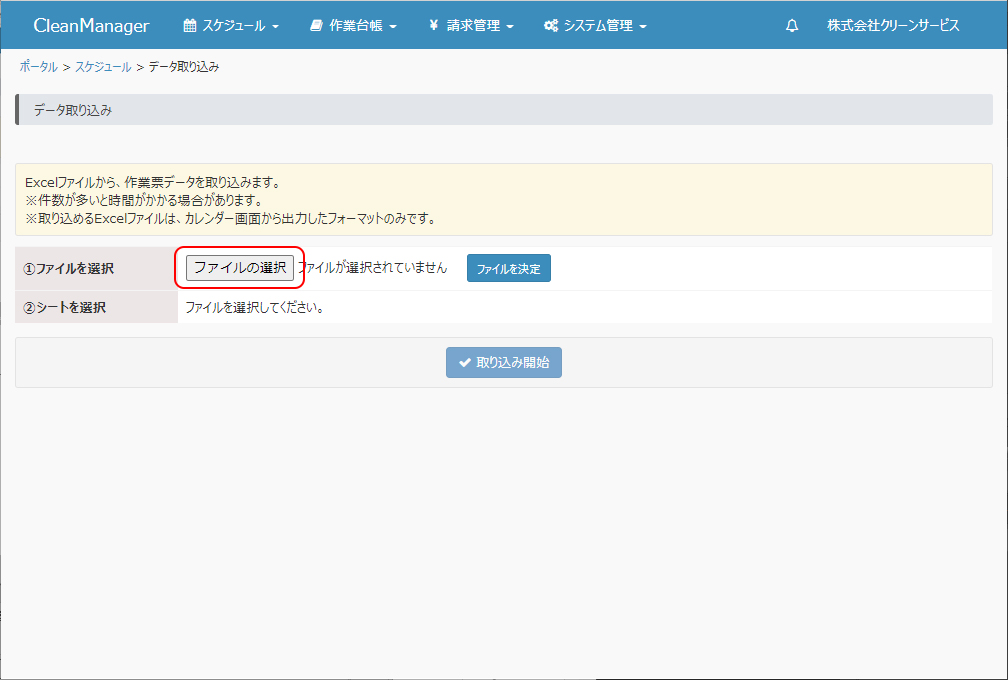Go to ポータル breadcrumb link
The image size is (1008, 680).
39,67
